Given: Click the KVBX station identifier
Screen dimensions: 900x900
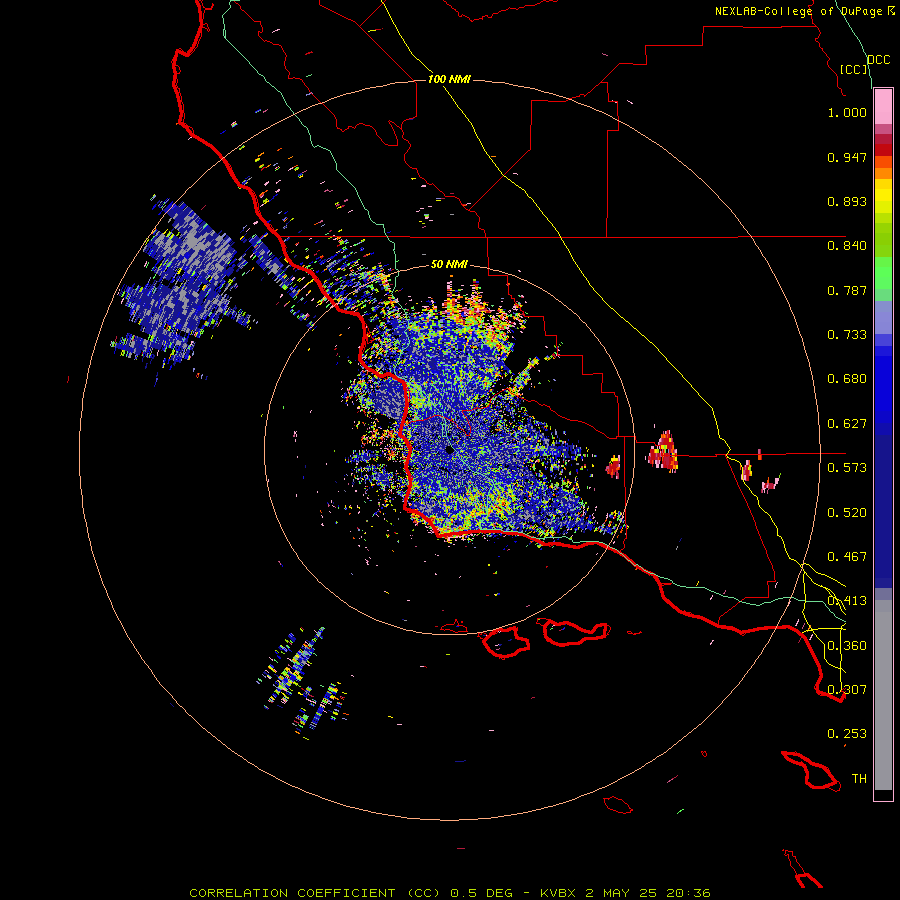Looking at the screenshot, I should 558,893.
